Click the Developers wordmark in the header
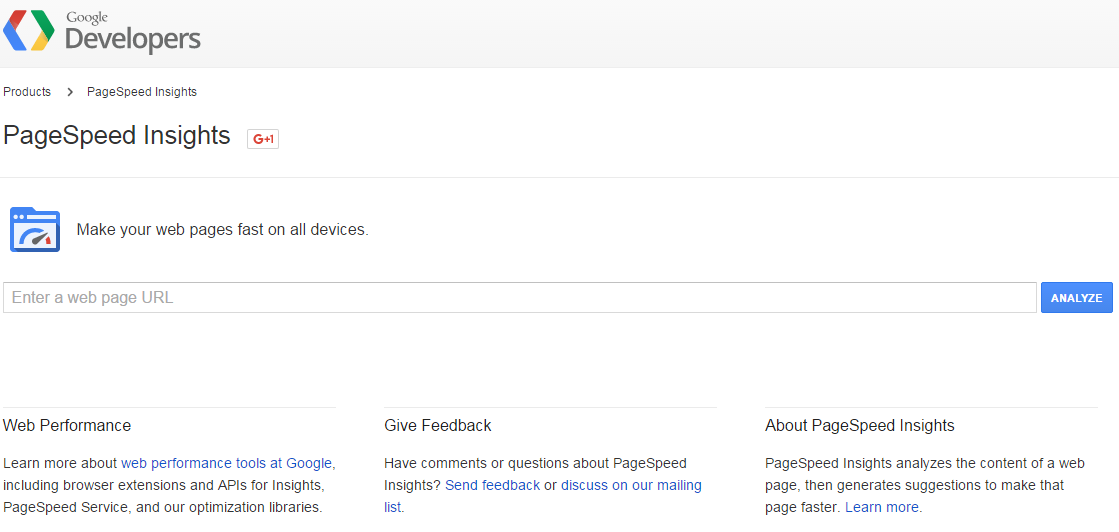1119x532 pixels. (x=133, y=40)
